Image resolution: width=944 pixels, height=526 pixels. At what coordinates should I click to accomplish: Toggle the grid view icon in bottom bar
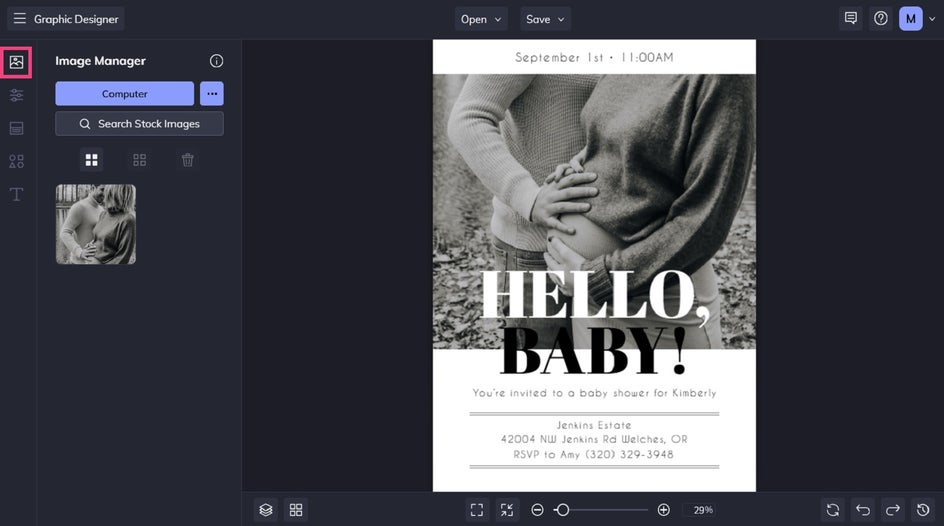296,510
